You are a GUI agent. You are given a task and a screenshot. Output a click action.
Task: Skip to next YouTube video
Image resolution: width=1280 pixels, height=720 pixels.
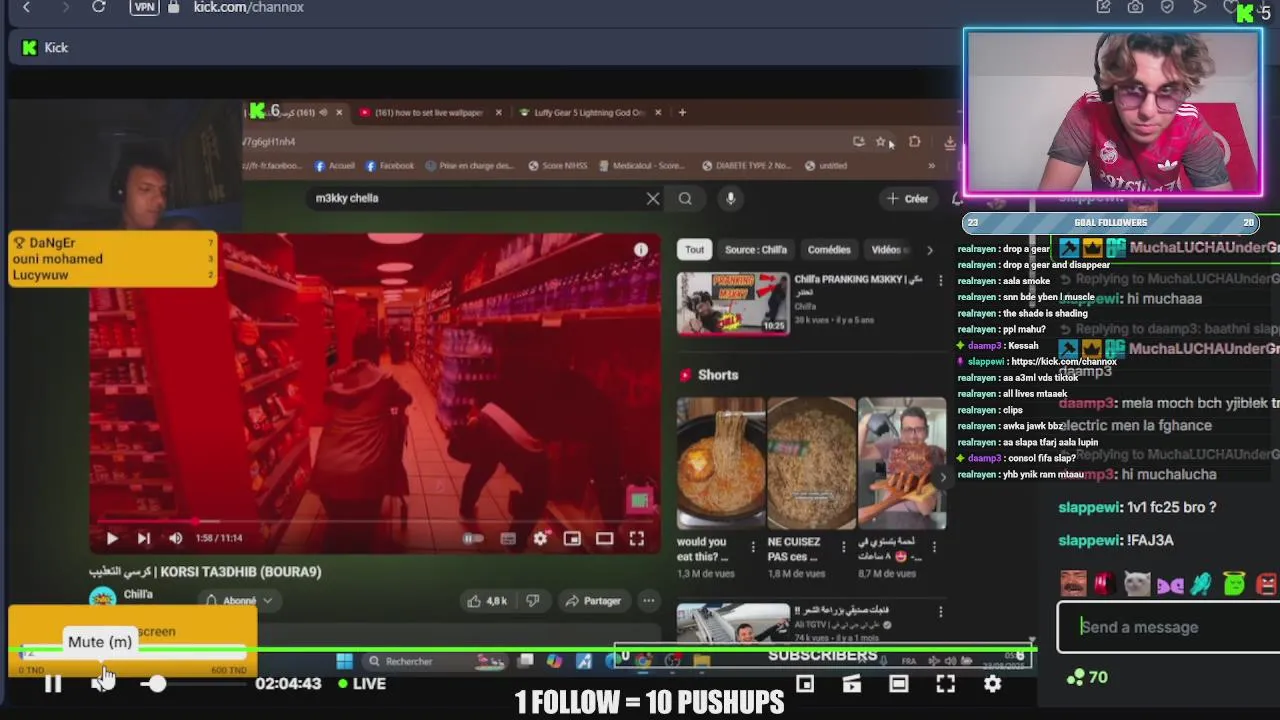pyautogui.click(x=143, y=538)
